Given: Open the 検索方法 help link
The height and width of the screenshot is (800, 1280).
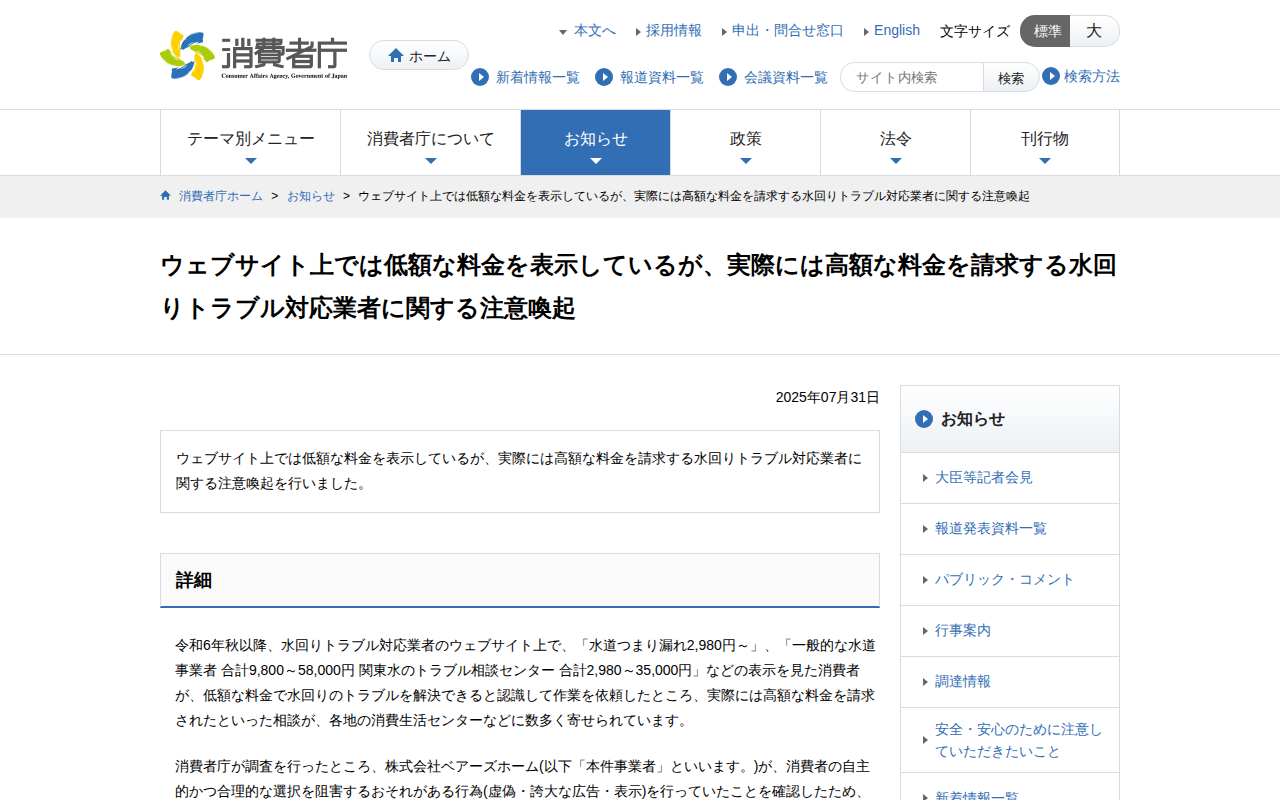Looking at the screenshot, I should click(x=1092, y=76).
